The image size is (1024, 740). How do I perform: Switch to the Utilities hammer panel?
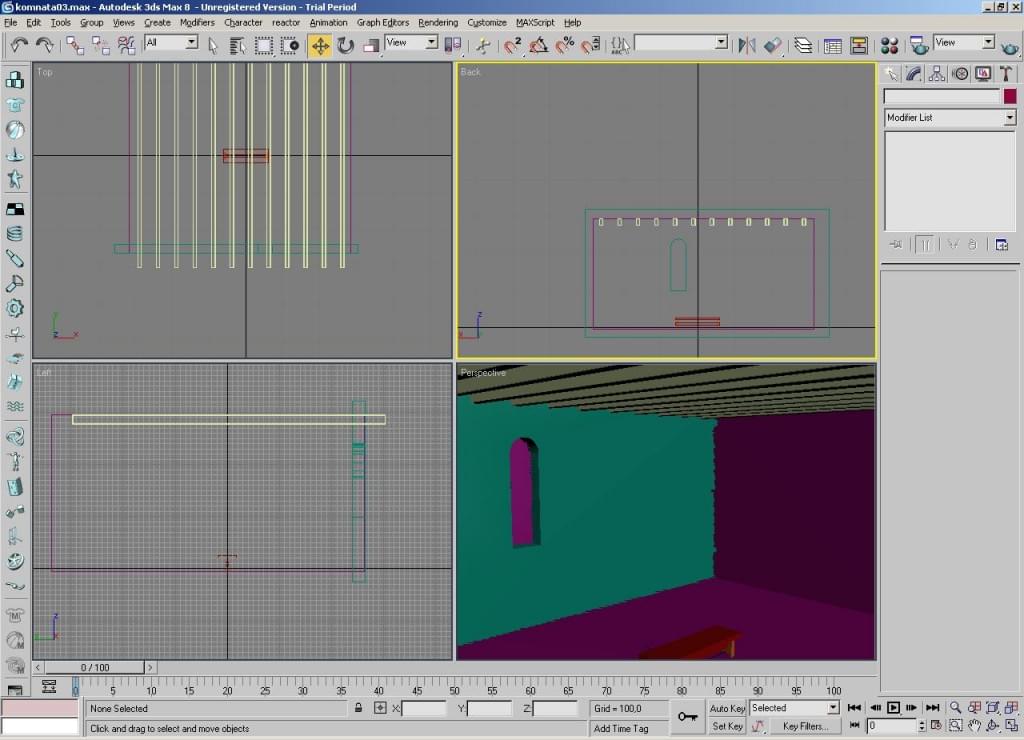(x=1007, y=73)
